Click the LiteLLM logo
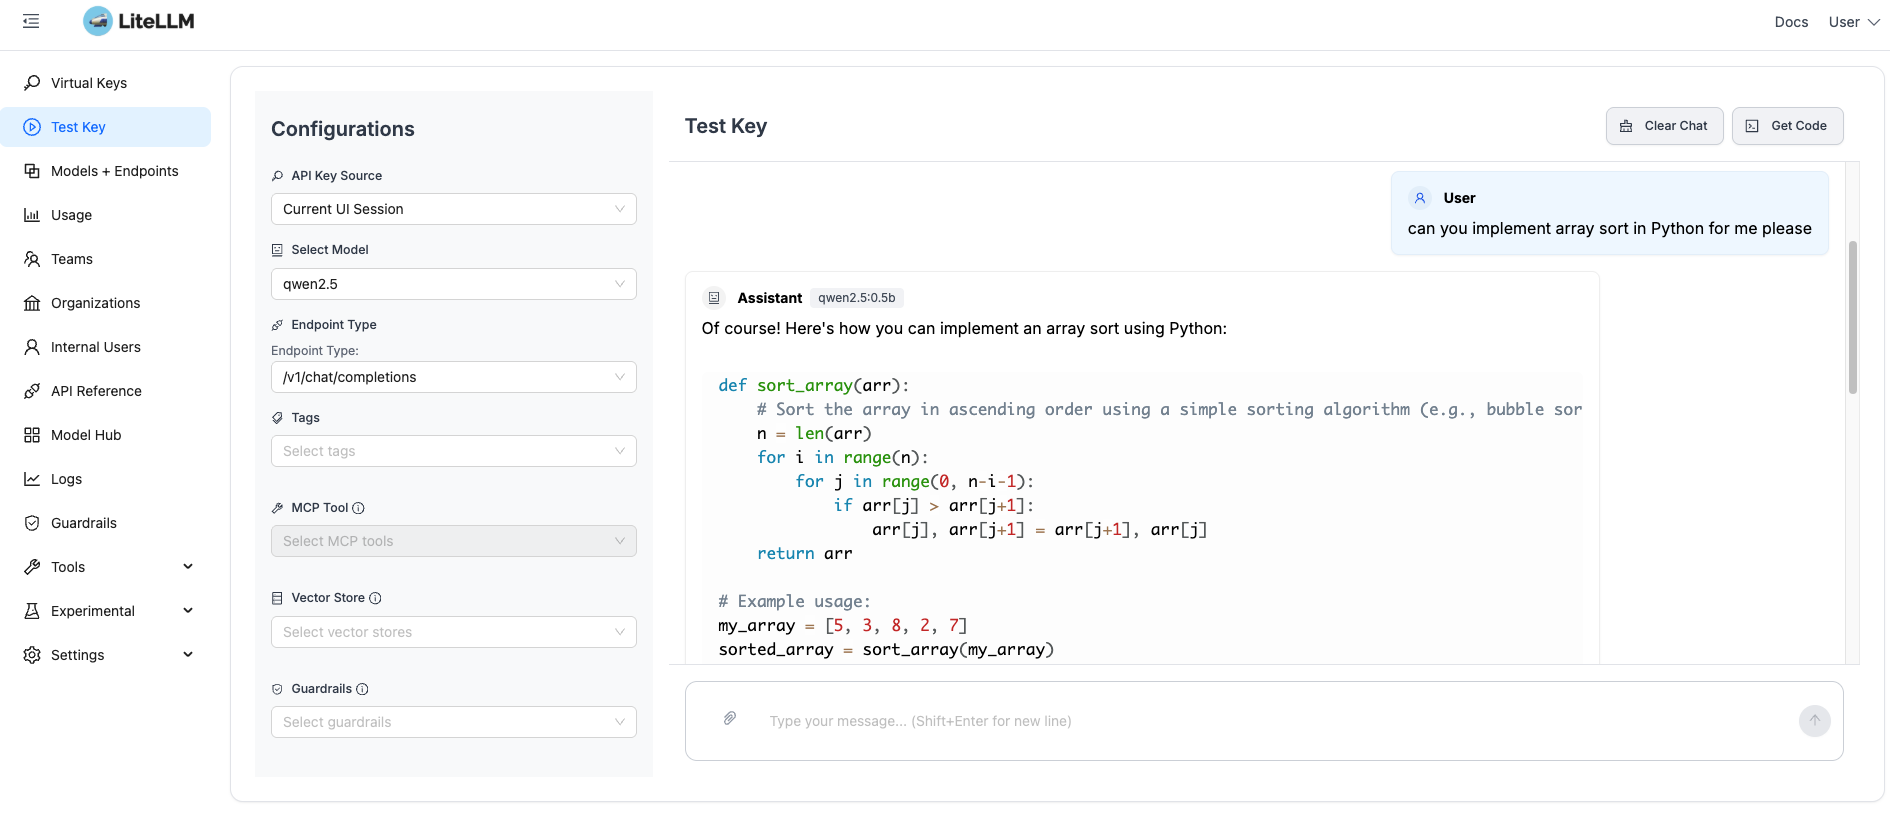This screenshot has height=840, width=1890. (x=139, y=21)
